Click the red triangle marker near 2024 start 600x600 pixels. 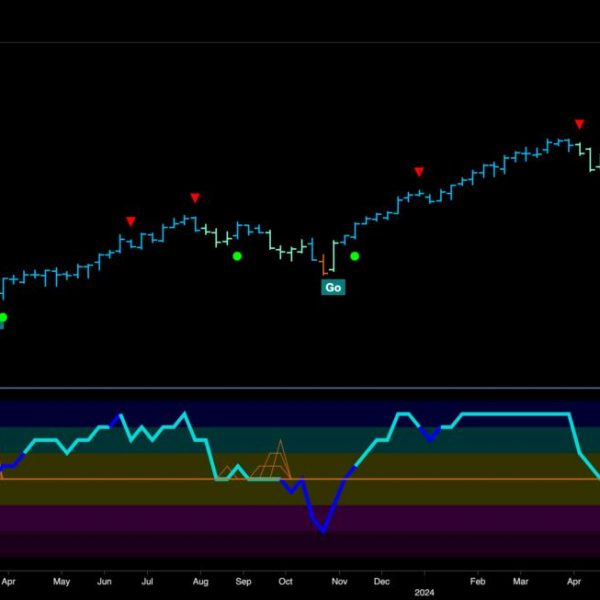(419, 171)
